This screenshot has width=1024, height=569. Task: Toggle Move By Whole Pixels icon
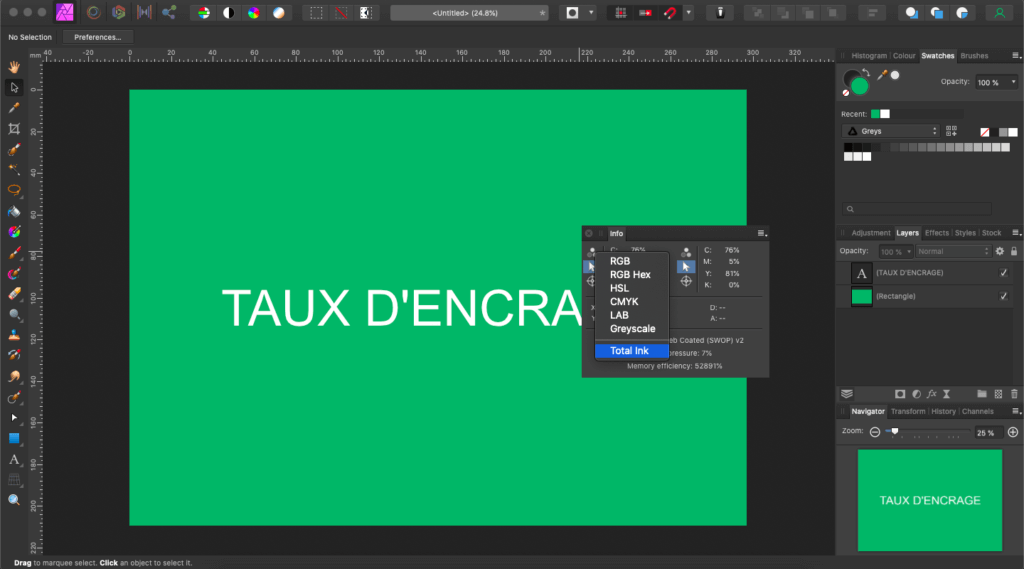(645, 13)
